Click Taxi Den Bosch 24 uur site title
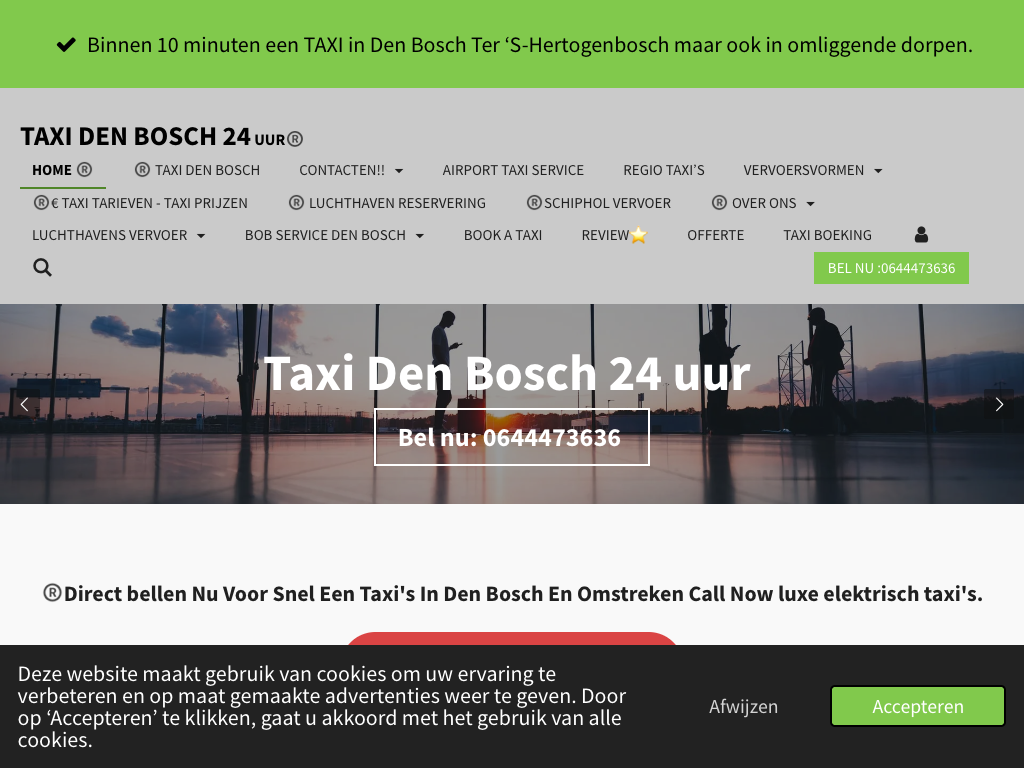The image size is (1024, 768). point(161,136)
